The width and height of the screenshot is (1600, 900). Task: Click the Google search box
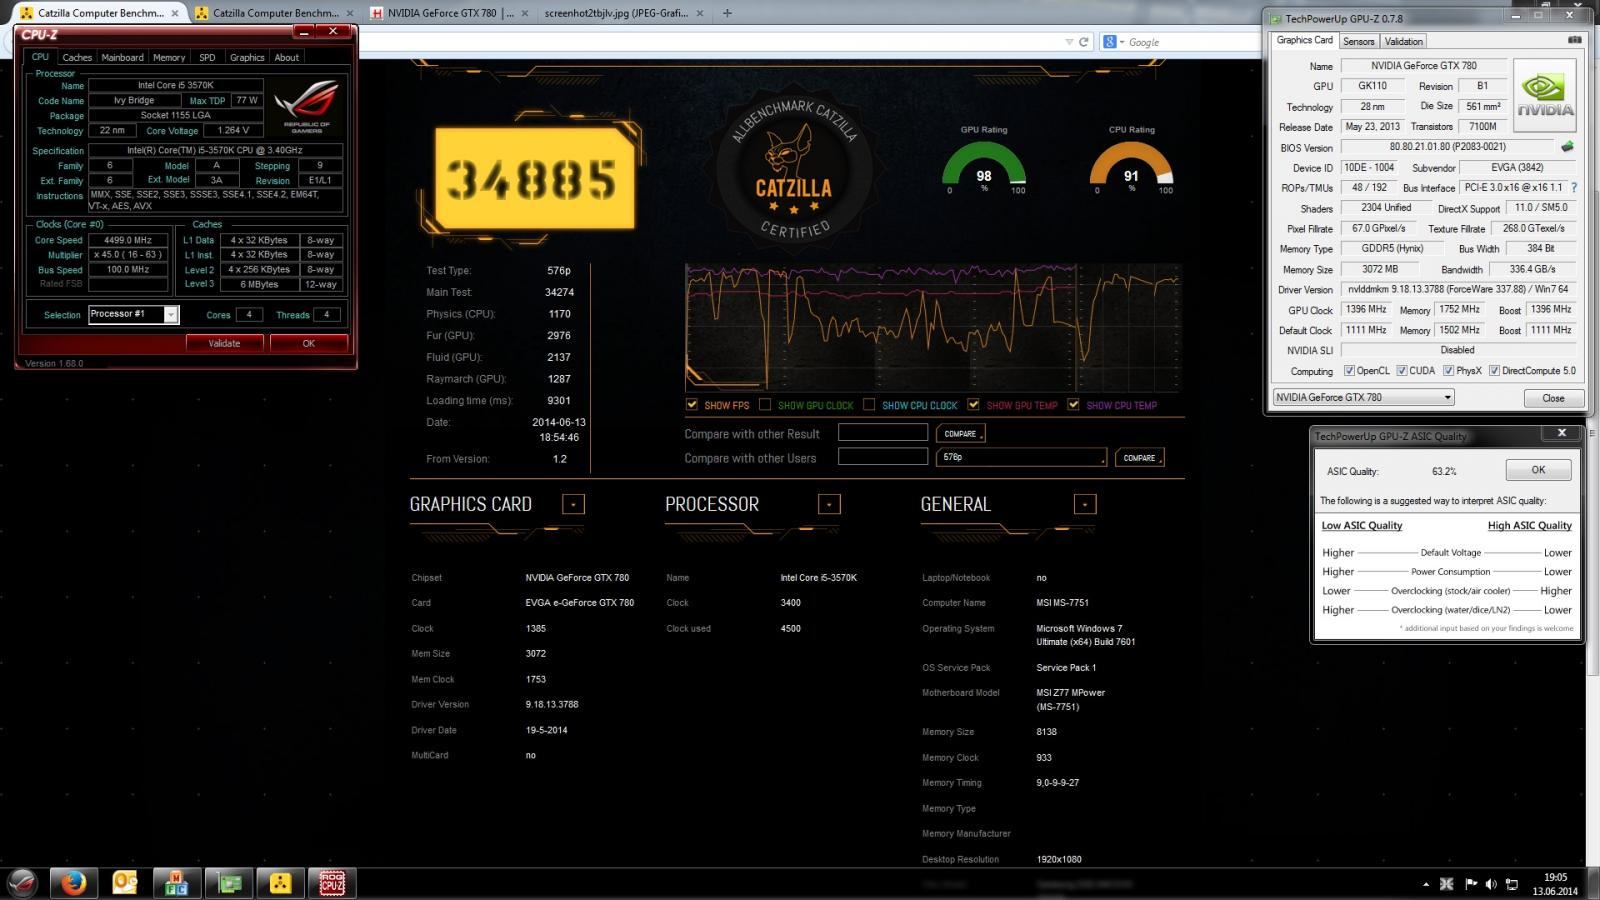click(1178, 42)
